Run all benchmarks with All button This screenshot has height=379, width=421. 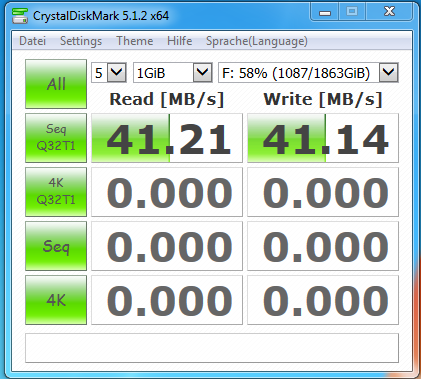(56, 84)
